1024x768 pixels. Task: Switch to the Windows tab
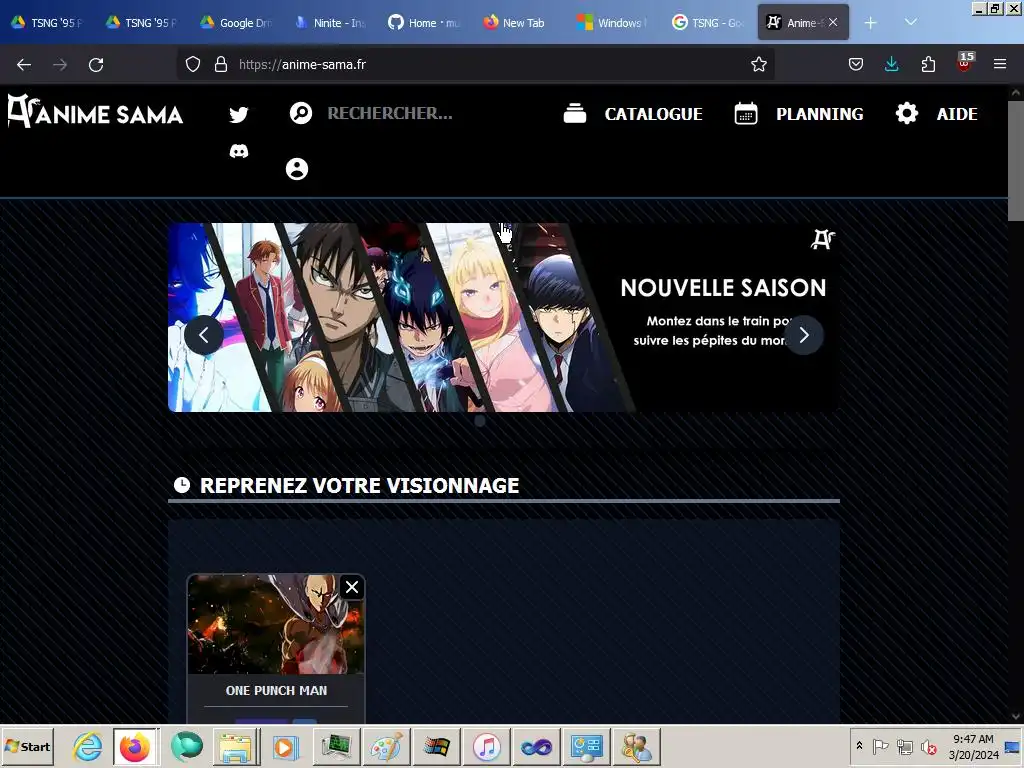point(613,23)
